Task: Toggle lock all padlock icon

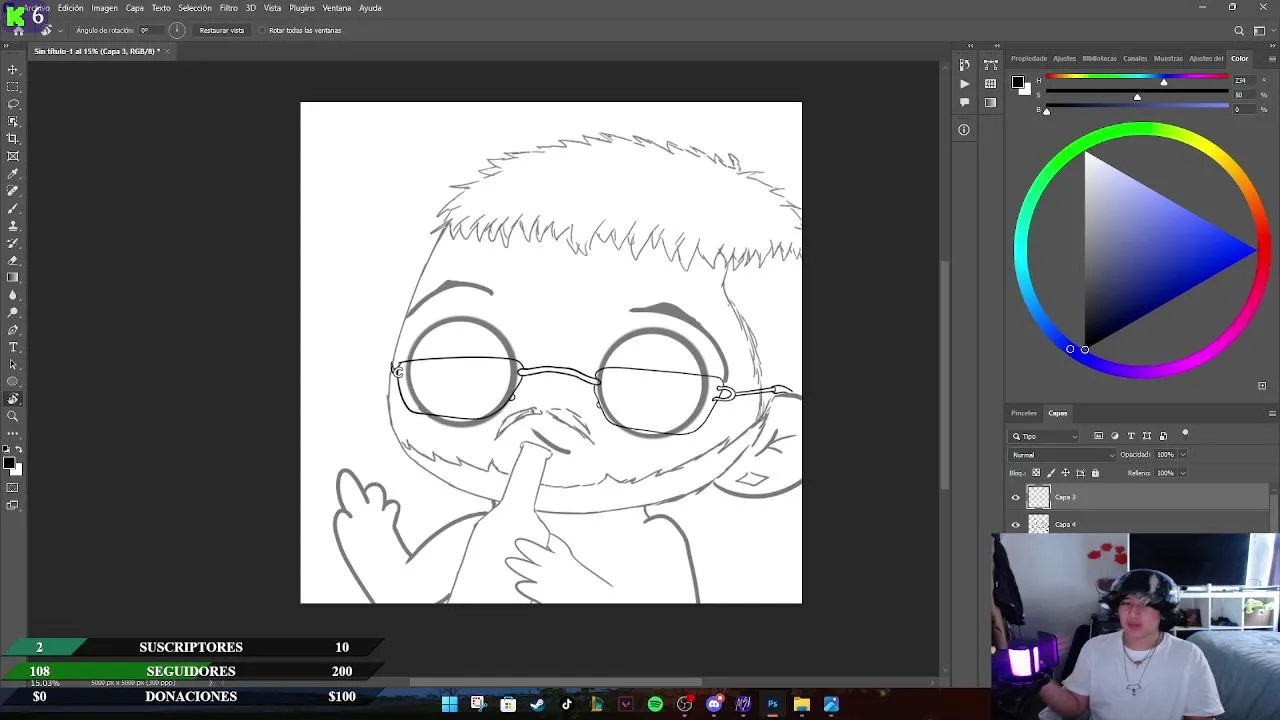Action: (x=1095, y=473)
